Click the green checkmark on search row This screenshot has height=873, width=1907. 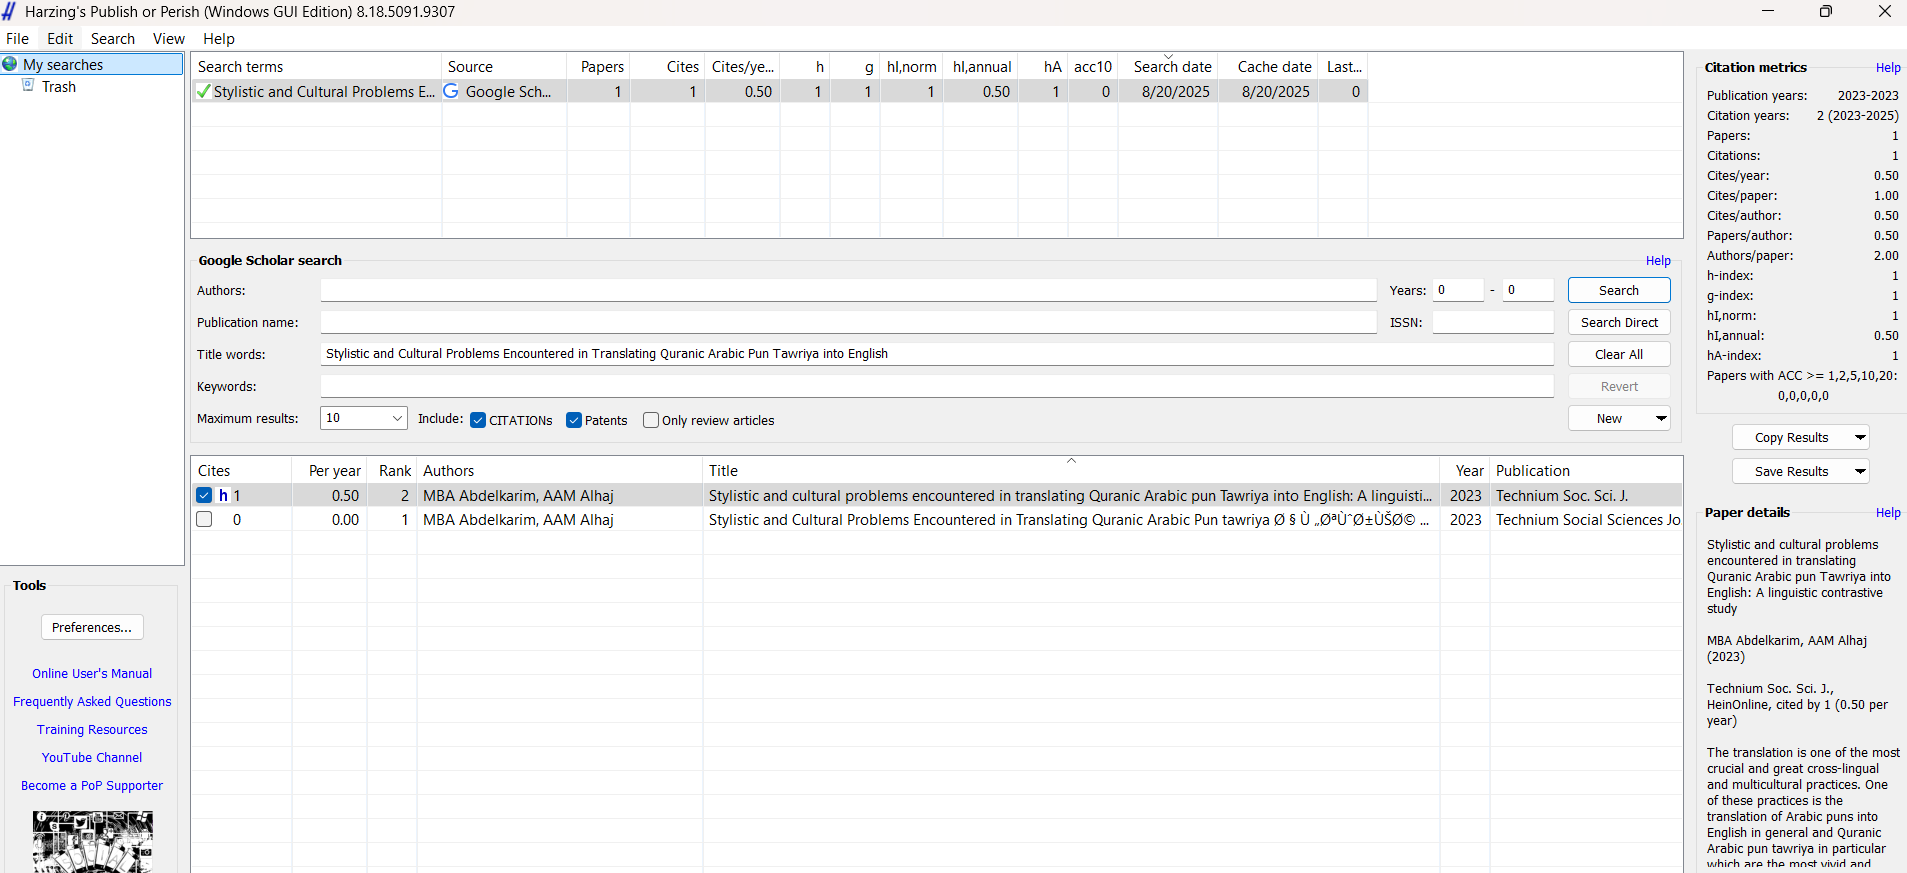204,92
